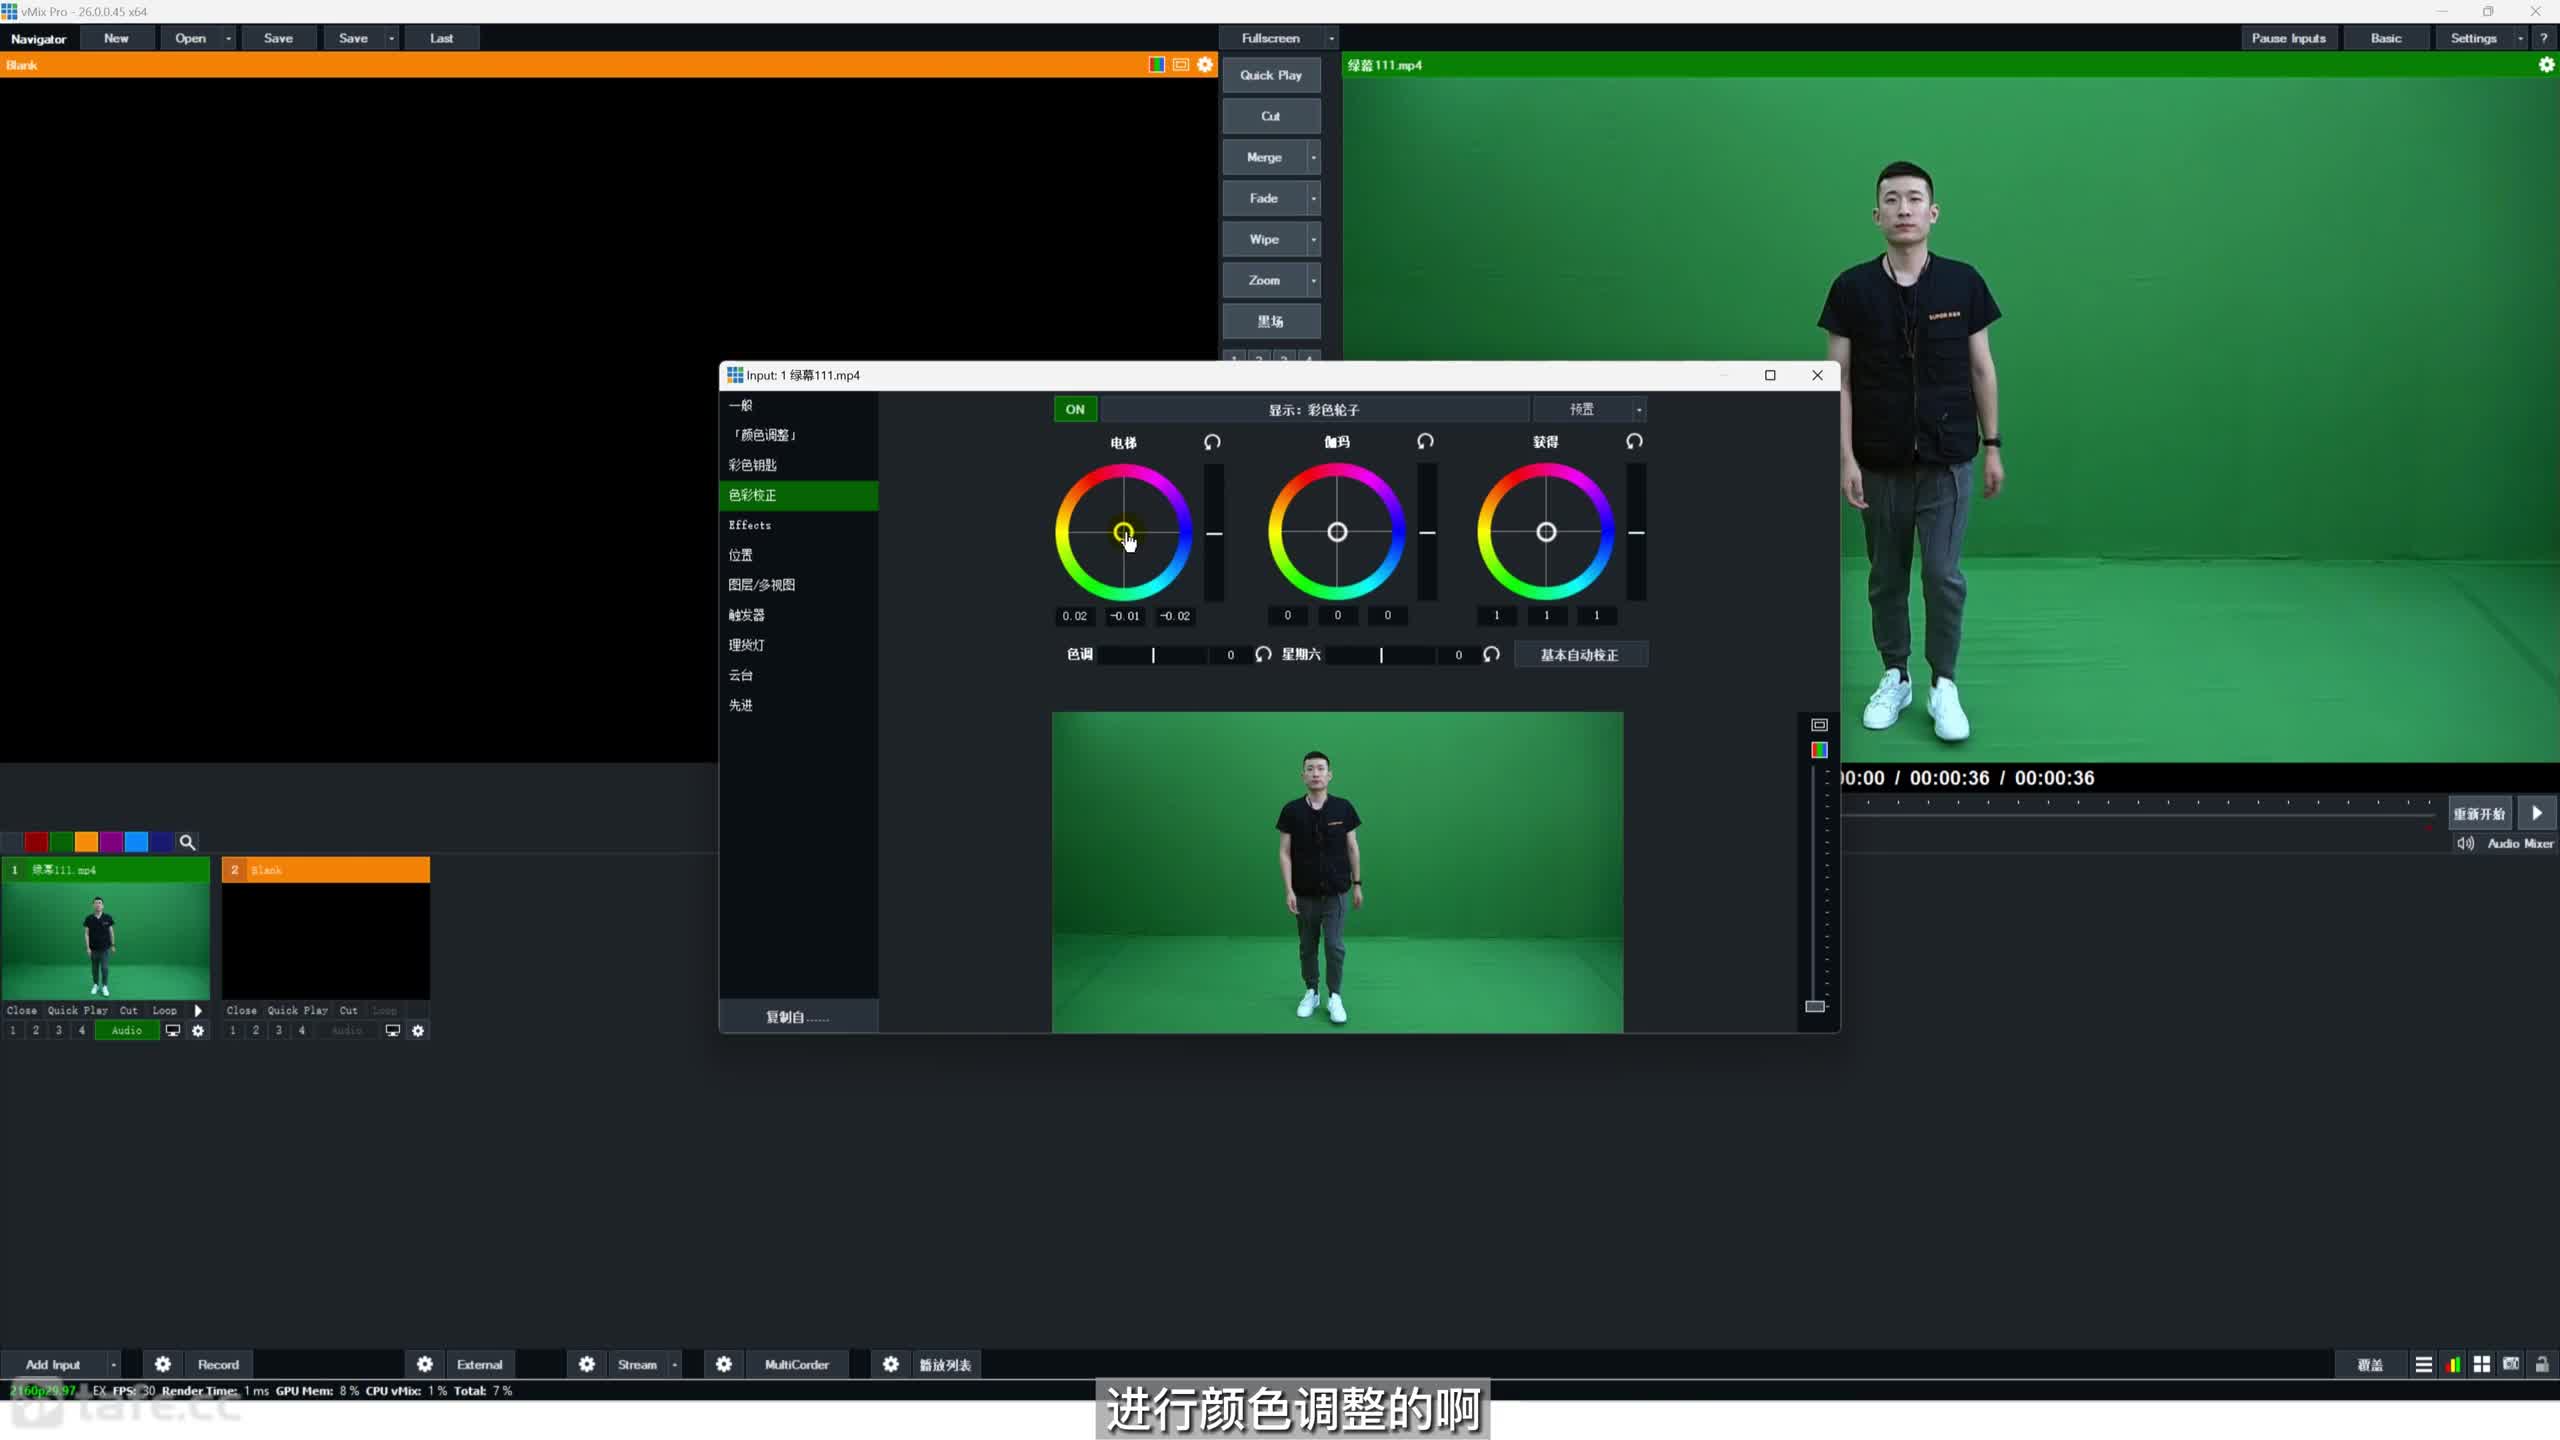
Task: Reset the 伽玛 (Gamma) color wheel
Action: [1425, 441]
